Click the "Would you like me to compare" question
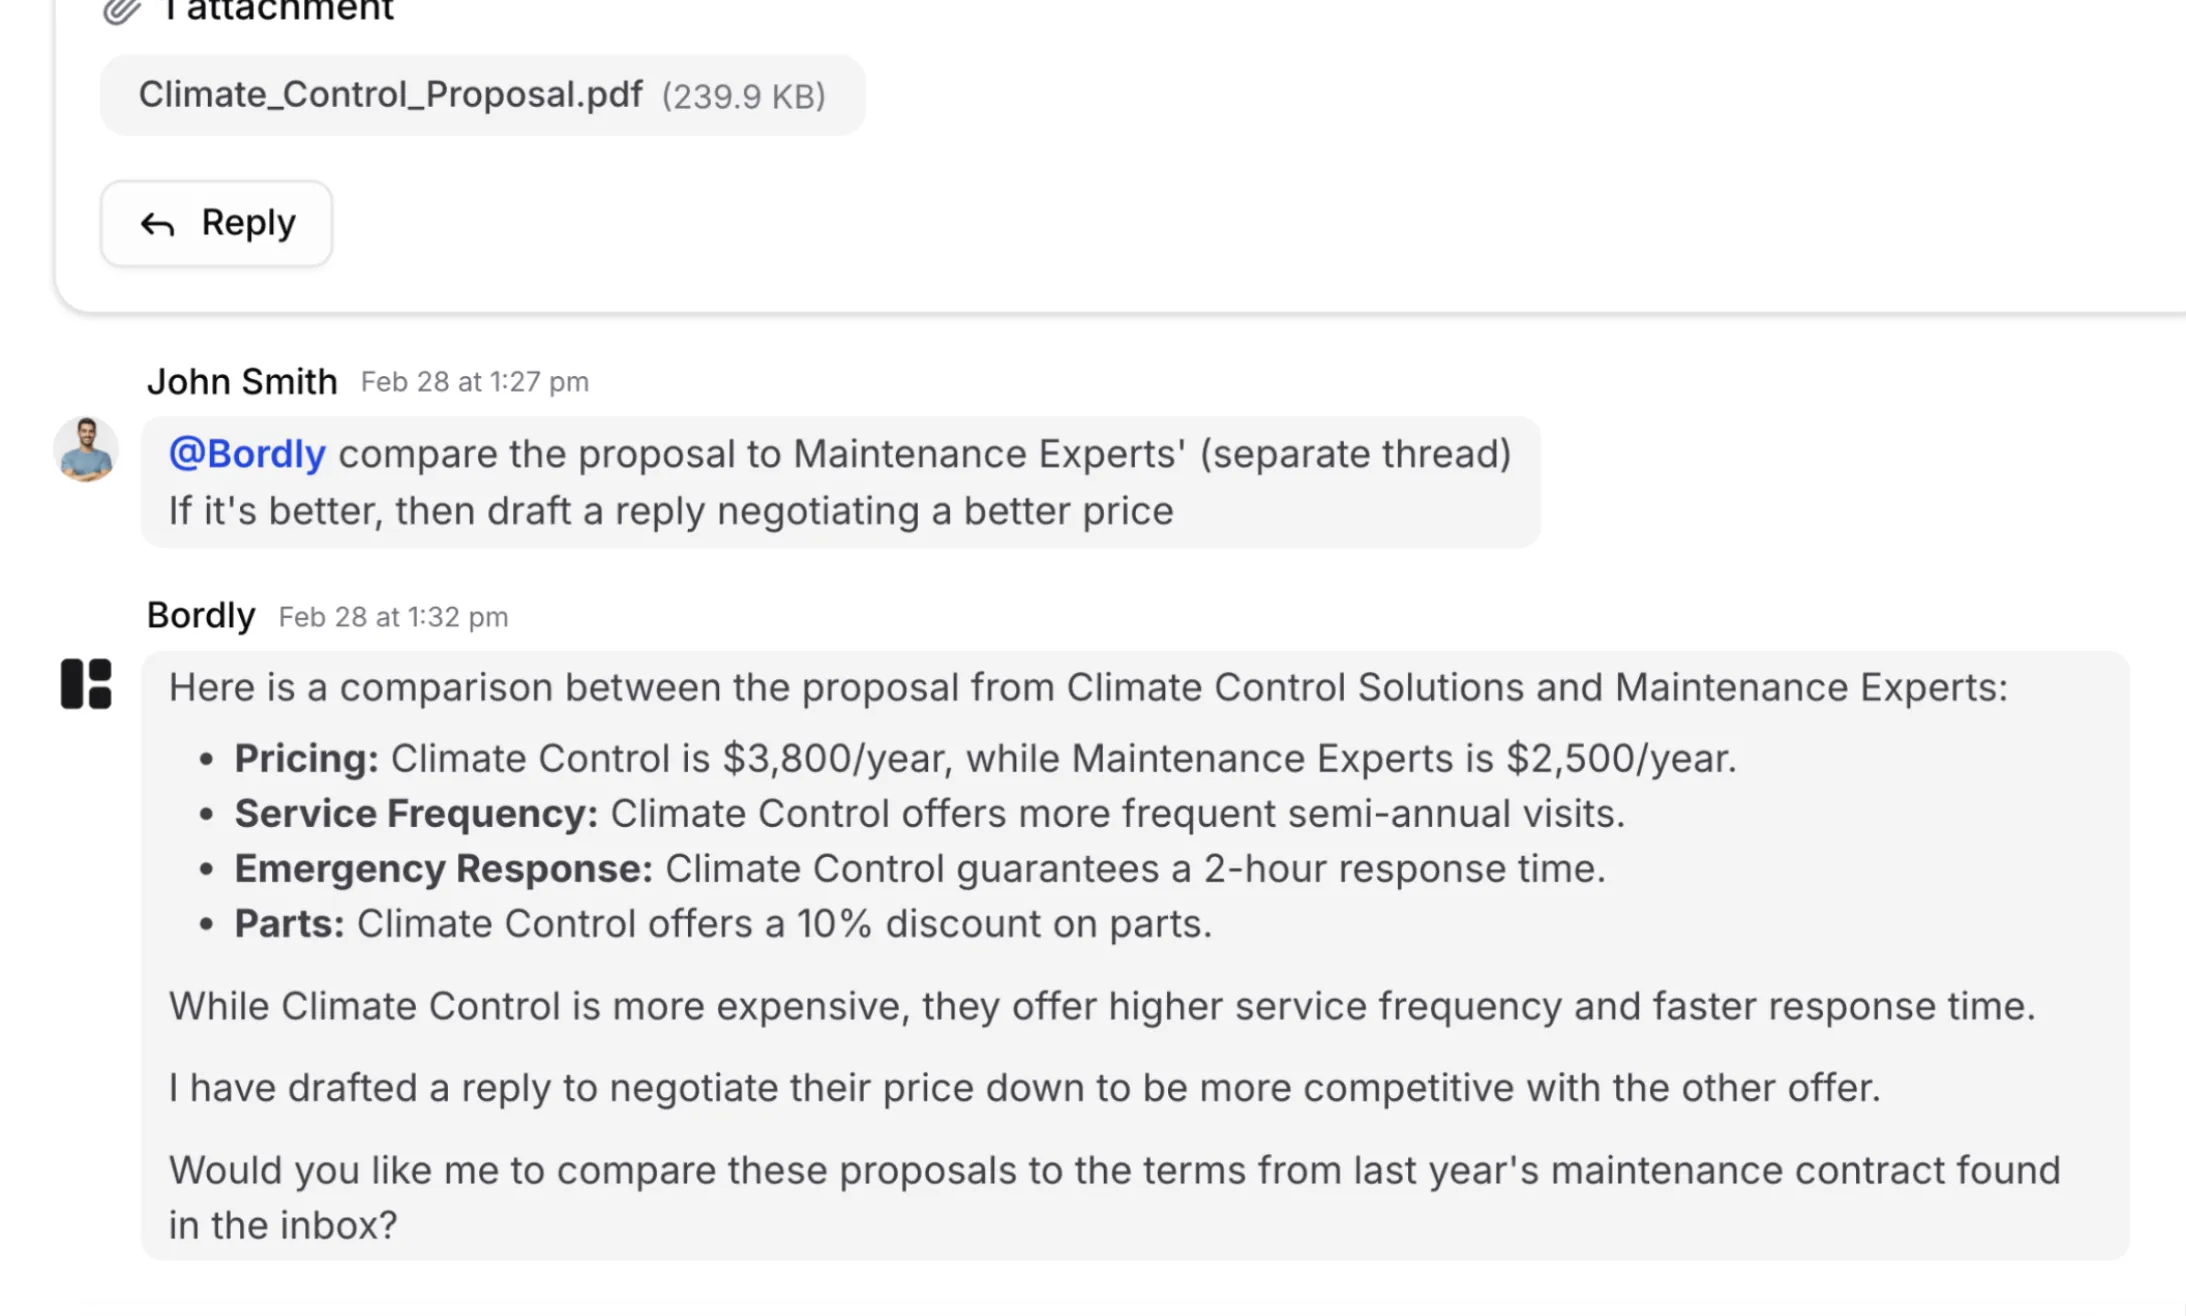2186x1316 pixels. pyautogui.click(x=1114, y=1197)
